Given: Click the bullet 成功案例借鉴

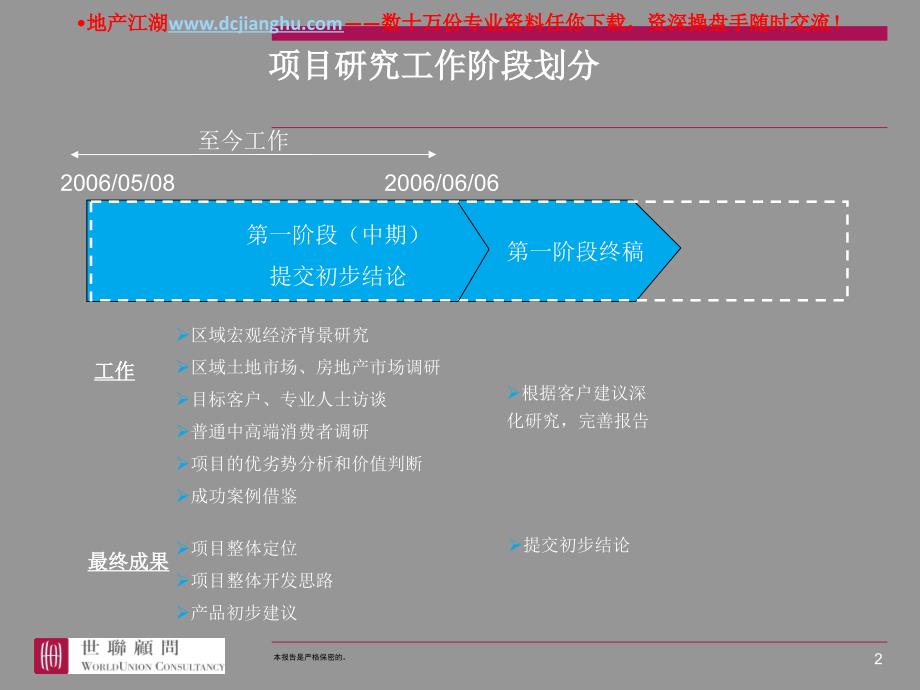Looking at the screenshot, I should pos(237,496).
